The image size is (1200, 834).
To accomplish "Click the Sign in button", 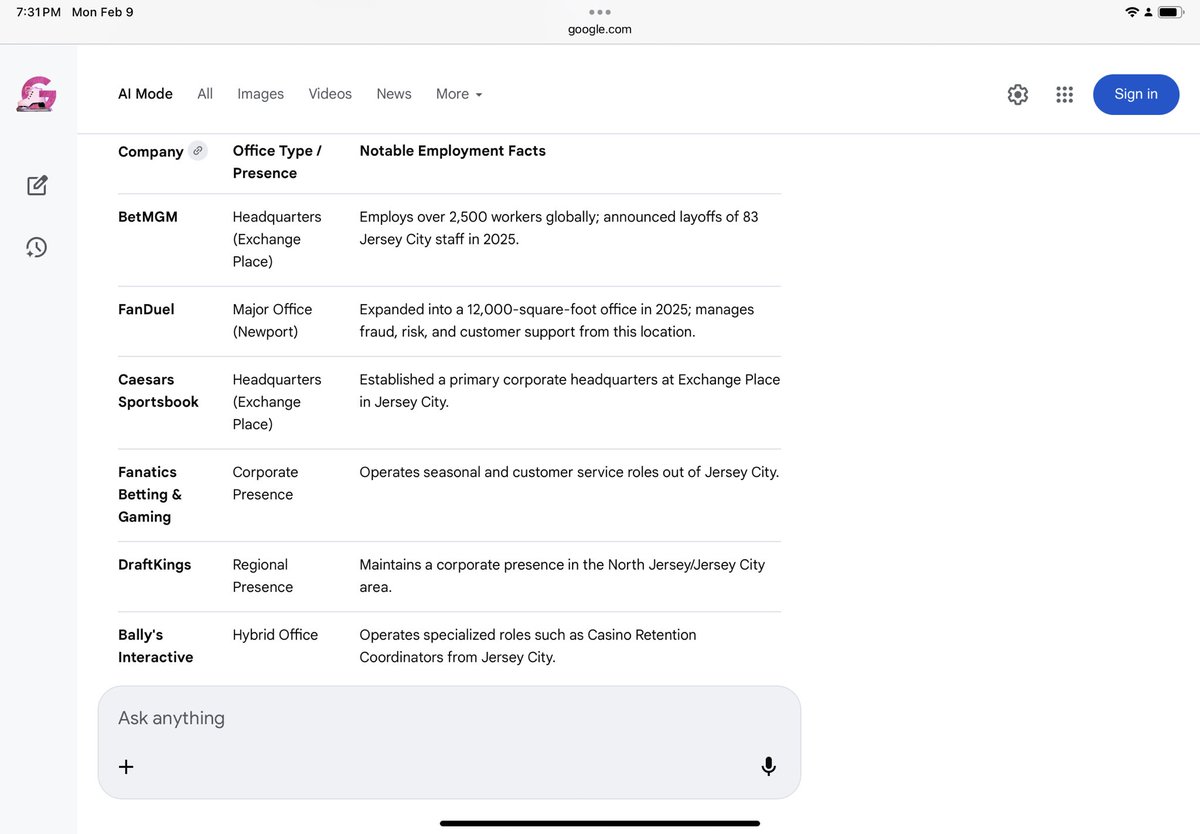I will pos(1136,94).
